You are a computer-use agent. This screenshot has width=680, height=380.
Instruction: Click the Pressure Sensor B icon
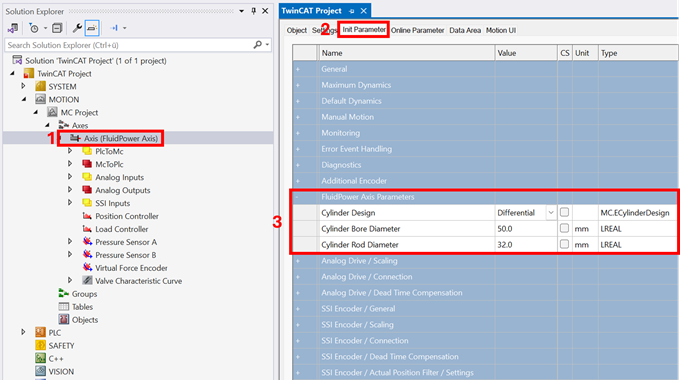(87, 255)
